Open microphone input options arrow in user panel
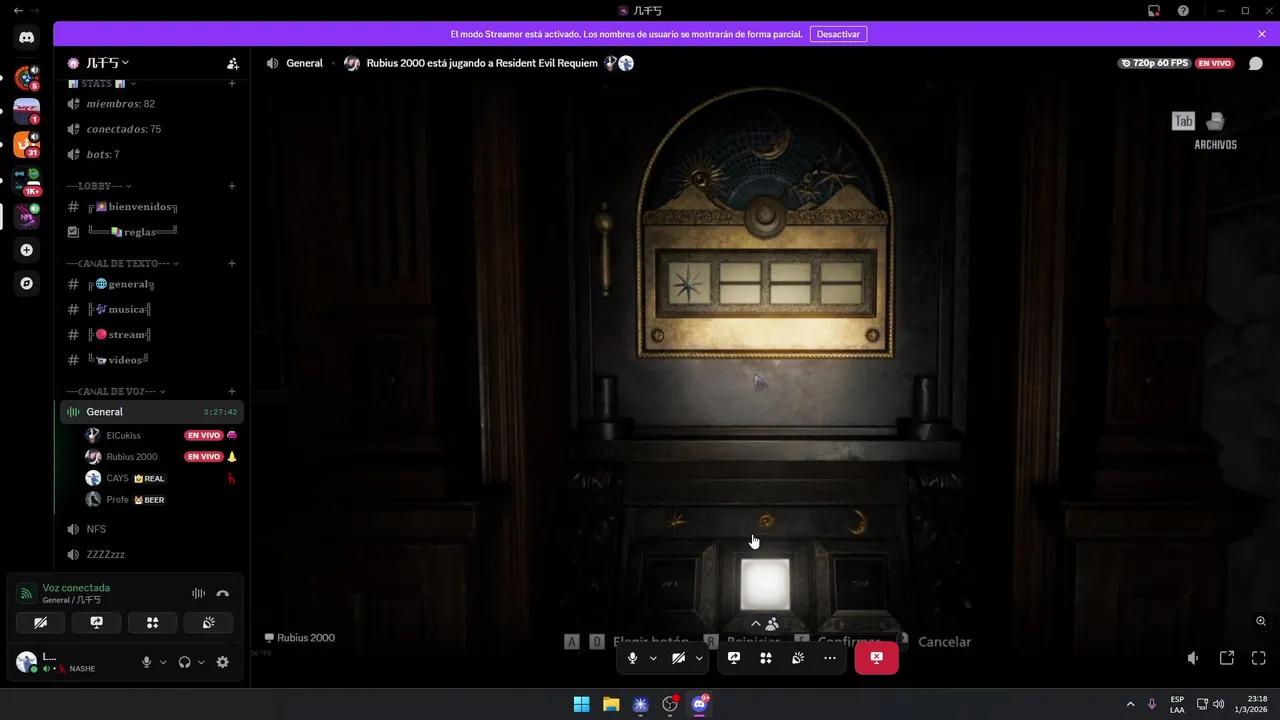The image size is (1280, 720). pos(163,662)
